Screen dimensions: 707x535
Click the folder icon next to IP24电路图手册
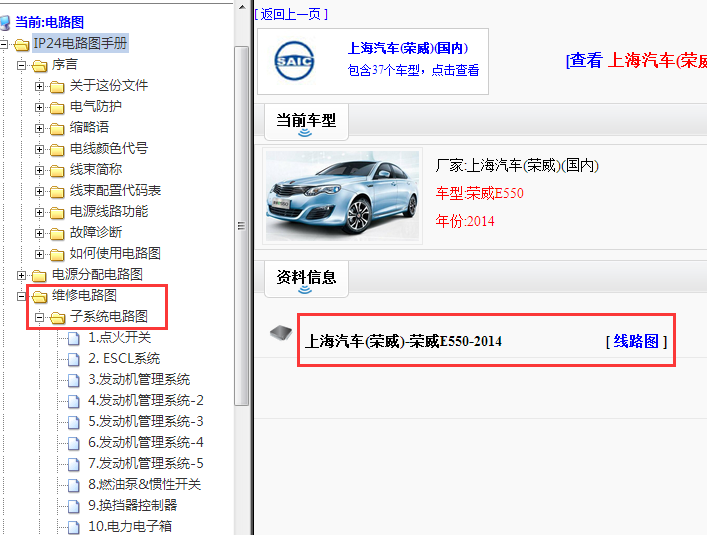(x=22, y=44)
